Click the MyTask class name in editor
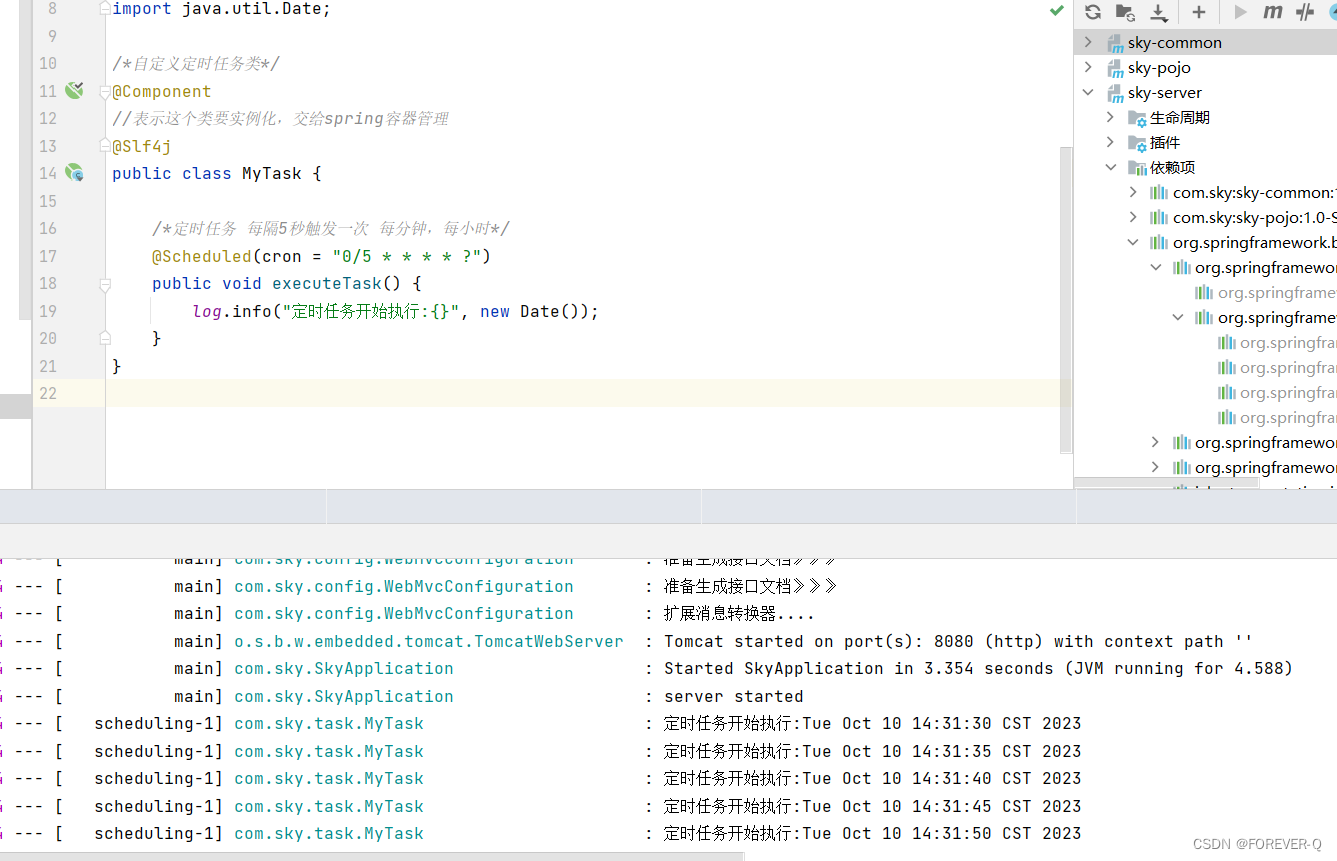 pos(272,173)
